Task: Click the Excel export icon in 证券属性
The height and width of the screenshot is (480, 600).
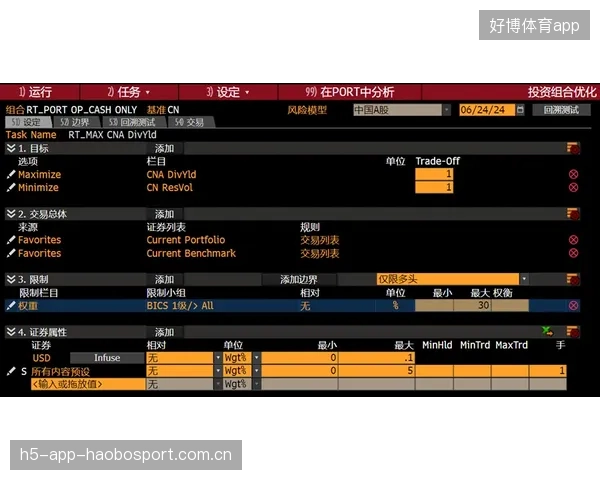Action: [548, 331]
